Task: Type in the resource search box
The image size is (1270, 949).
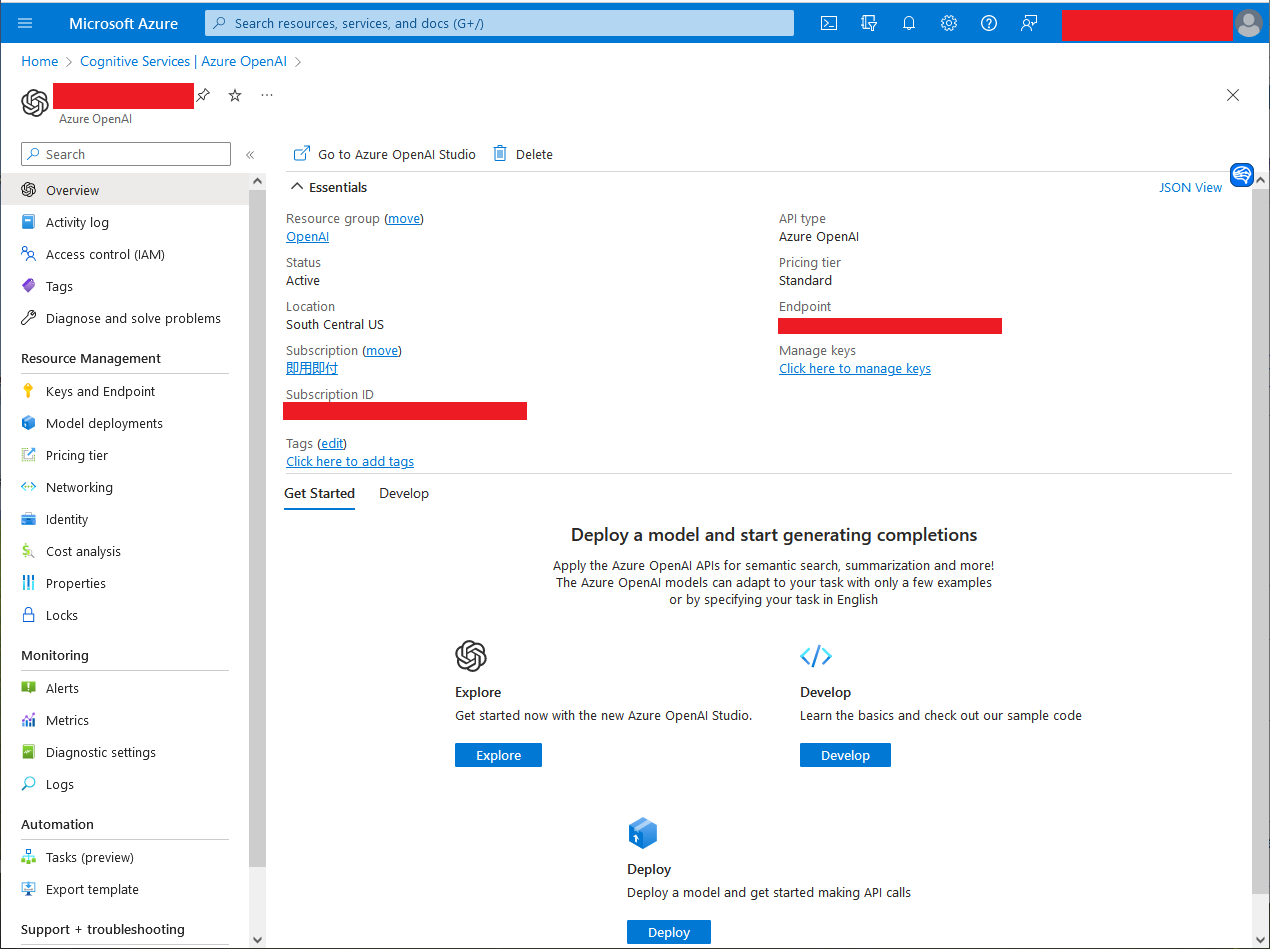Action: click(x=125, y=154)
